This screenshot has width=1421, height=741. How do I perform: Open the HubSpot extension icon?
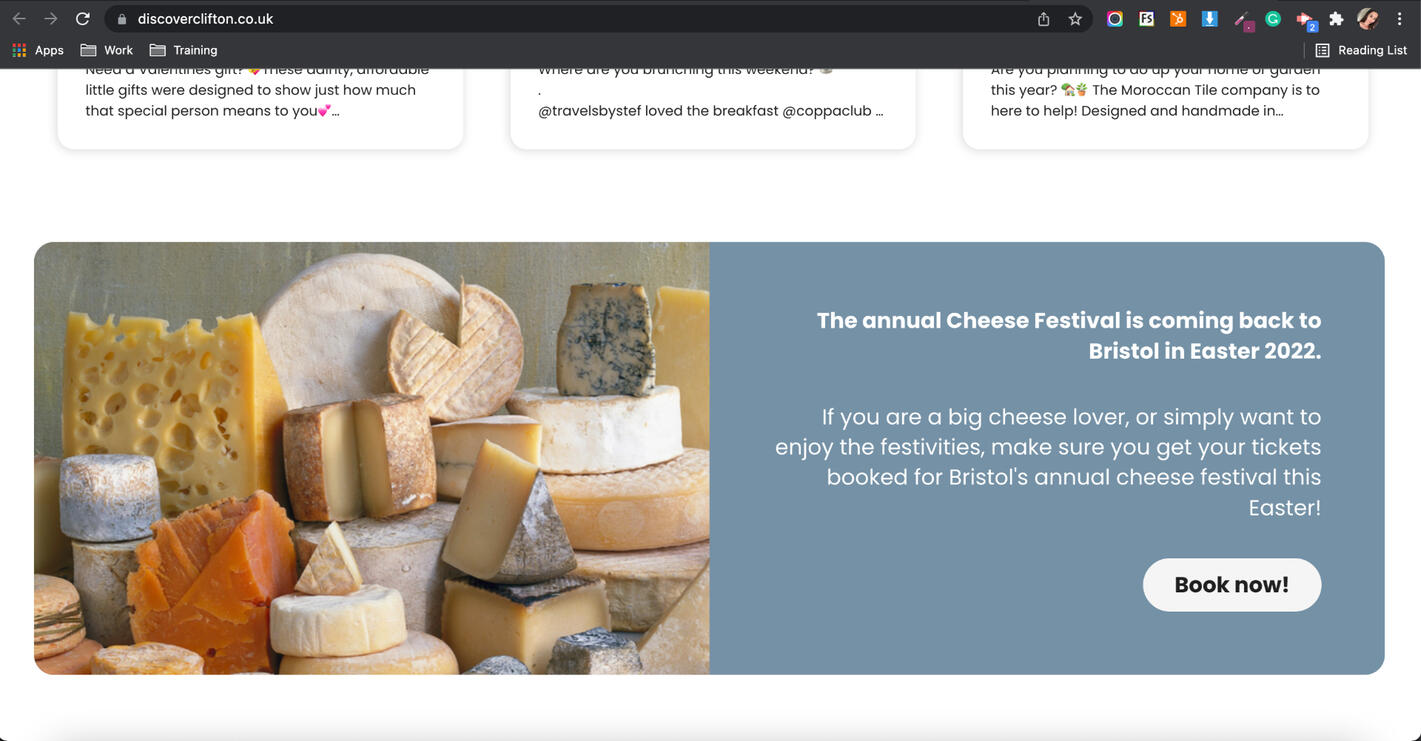pyautogui.click(x=1178, y=18)
